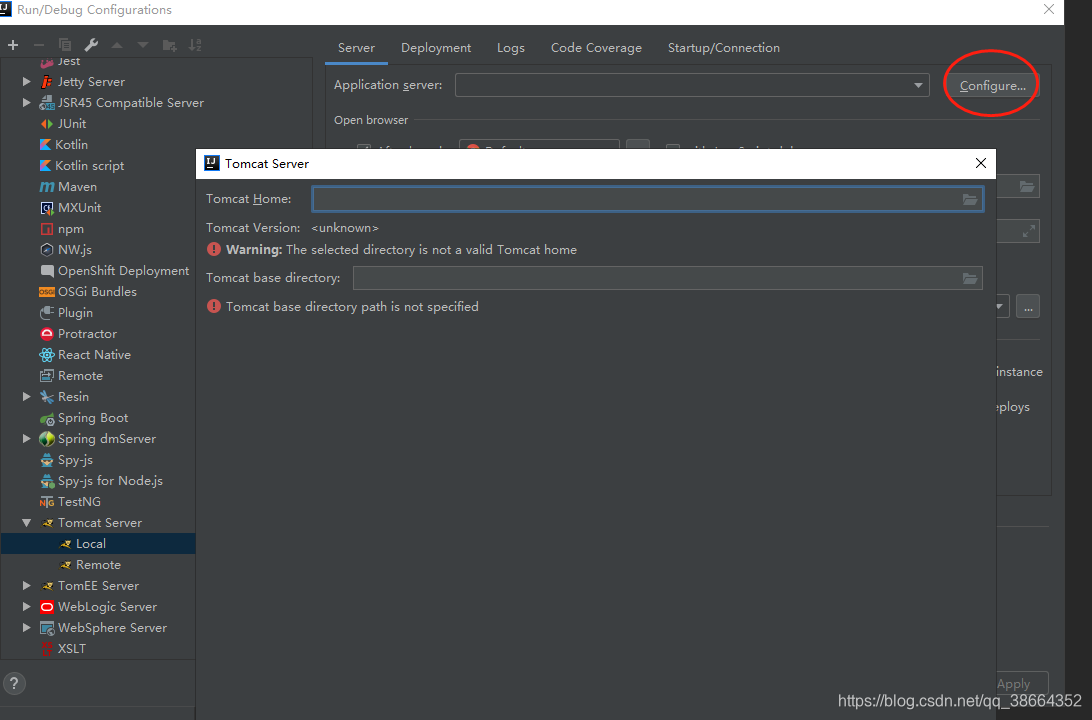Click the TestNG icon
The width and height of the screenshot is (1092, 720).
[47, 502]
